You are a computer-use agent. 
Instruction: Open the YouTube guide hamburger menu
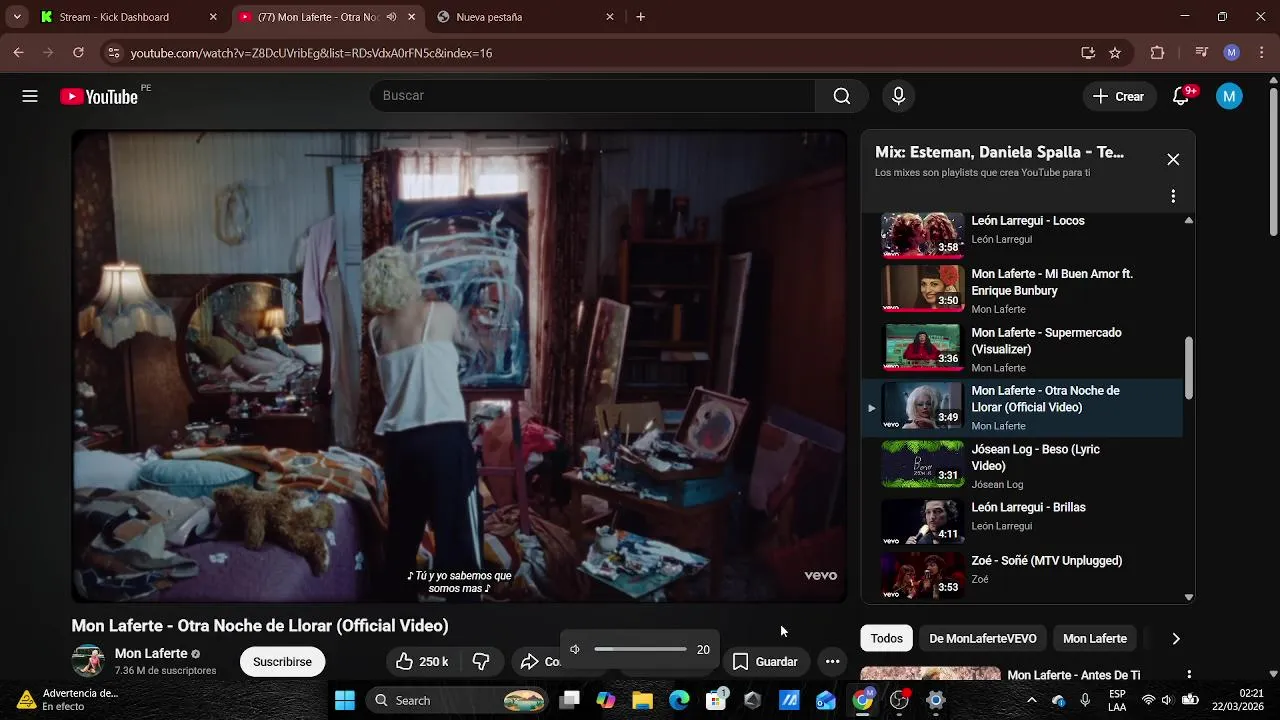click(30, 96)
